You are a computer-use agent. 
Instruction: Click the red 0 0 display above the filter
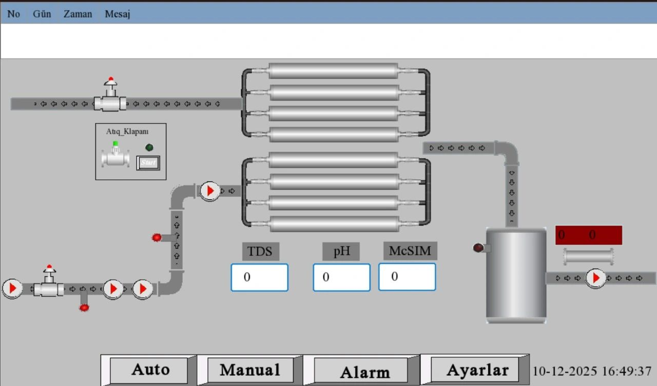pyautogui.click(x=589, y=235)
